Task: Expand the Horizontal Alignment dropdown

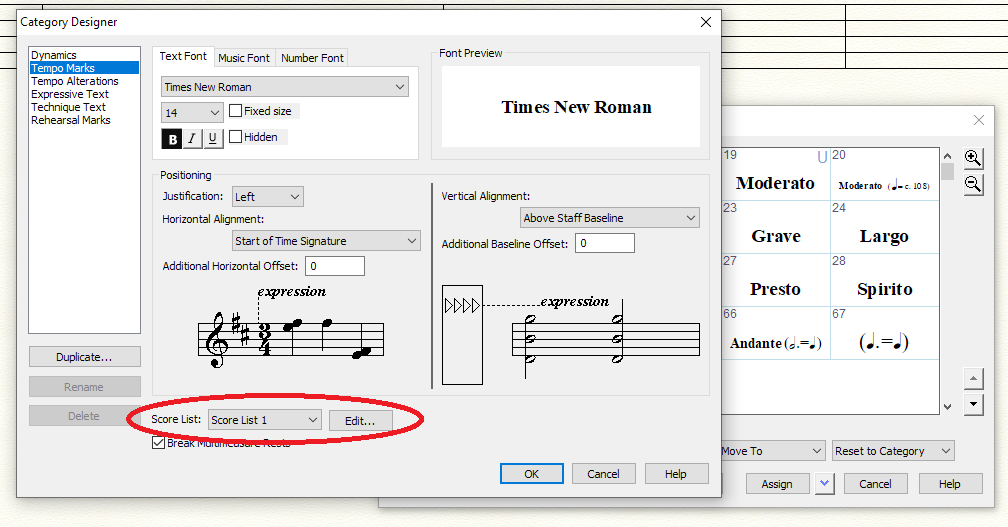Action: [326, 241]
